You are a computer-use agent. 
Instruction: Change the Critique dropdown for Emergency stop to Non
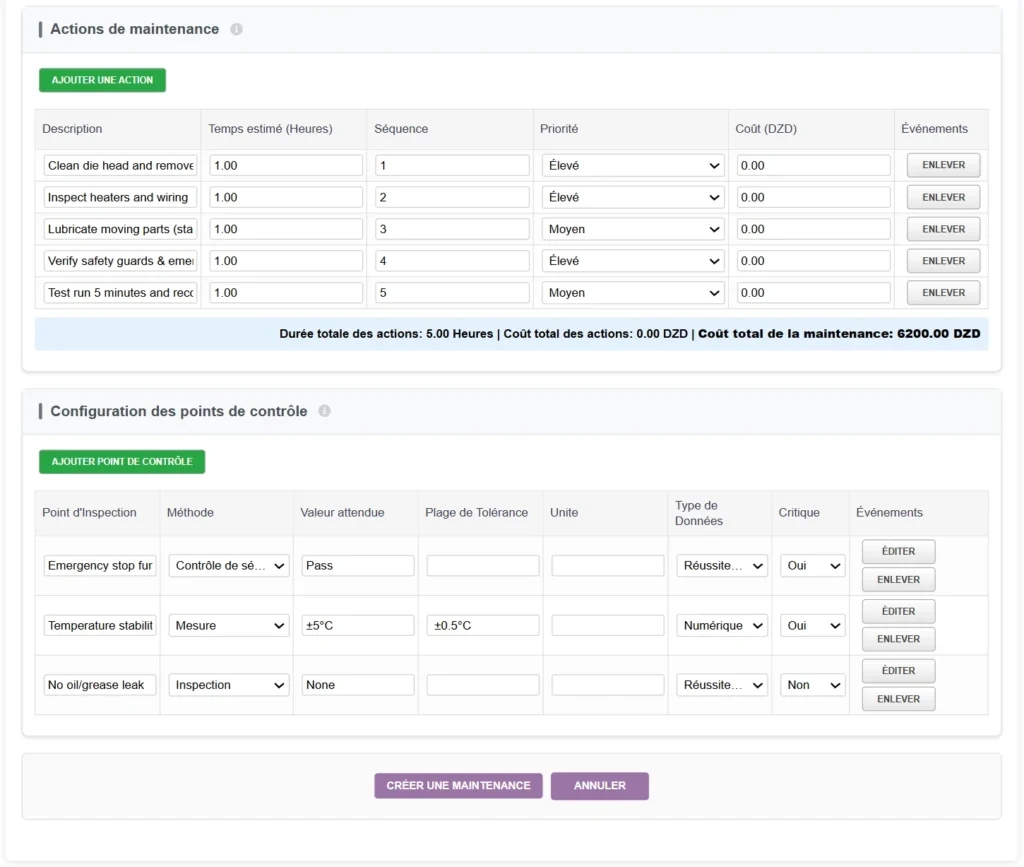tap(812, 565)
